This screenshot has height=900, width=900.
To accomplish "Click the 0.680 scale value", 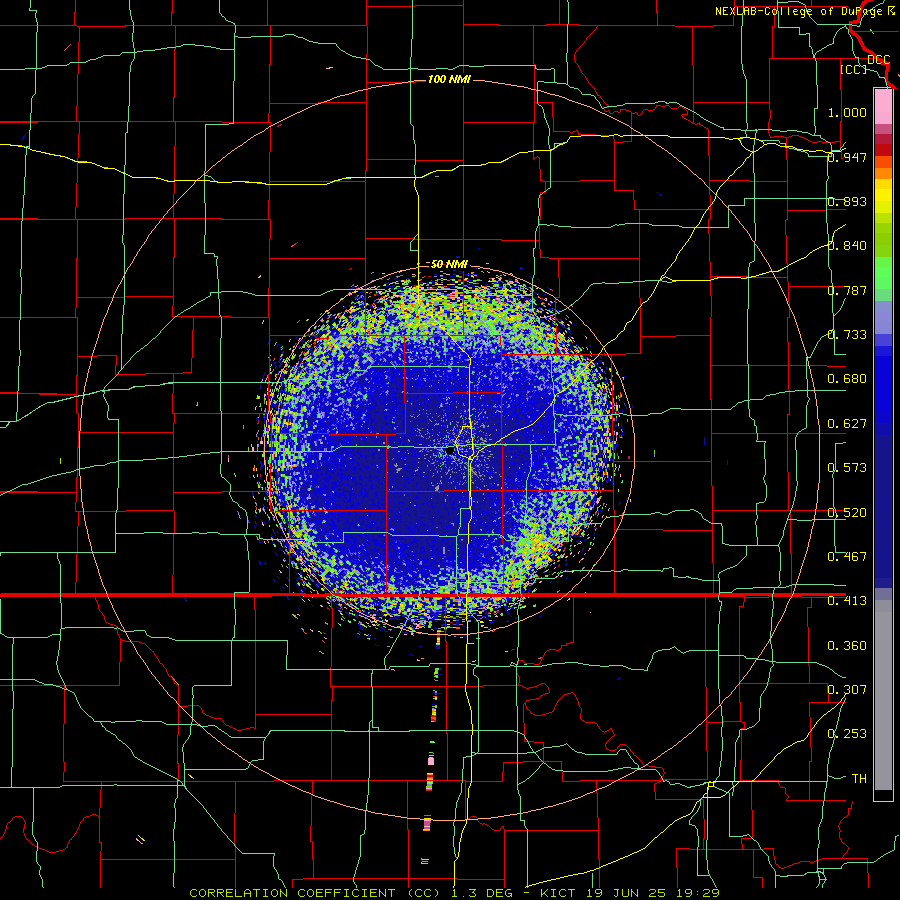I will [x=847, y=379].
